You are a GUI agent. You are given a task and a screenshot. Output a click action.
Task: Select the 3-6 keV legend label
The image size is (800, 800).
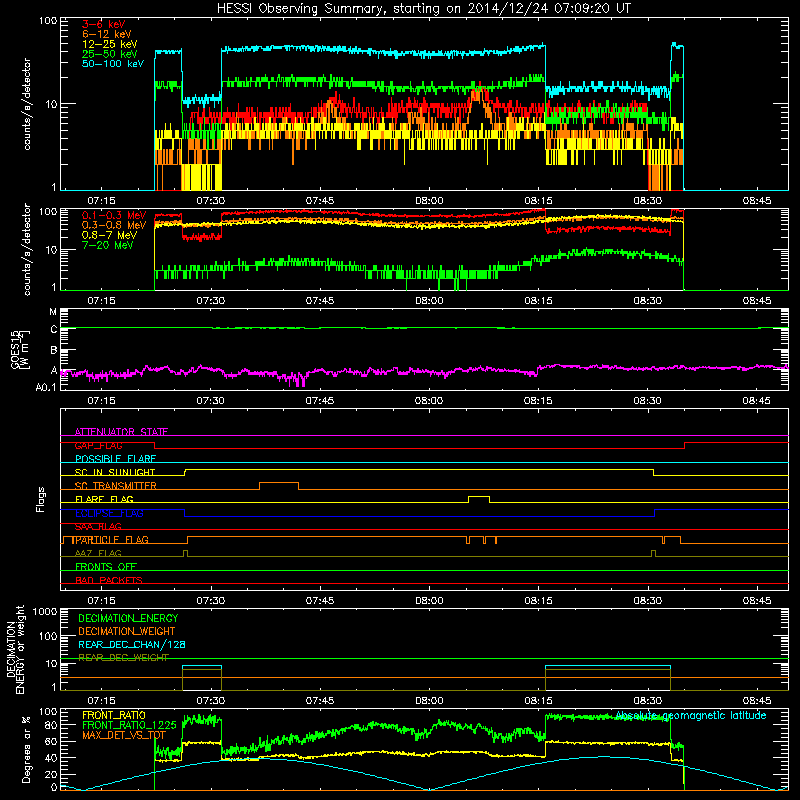pyautogui.click(x=103, y=24)
